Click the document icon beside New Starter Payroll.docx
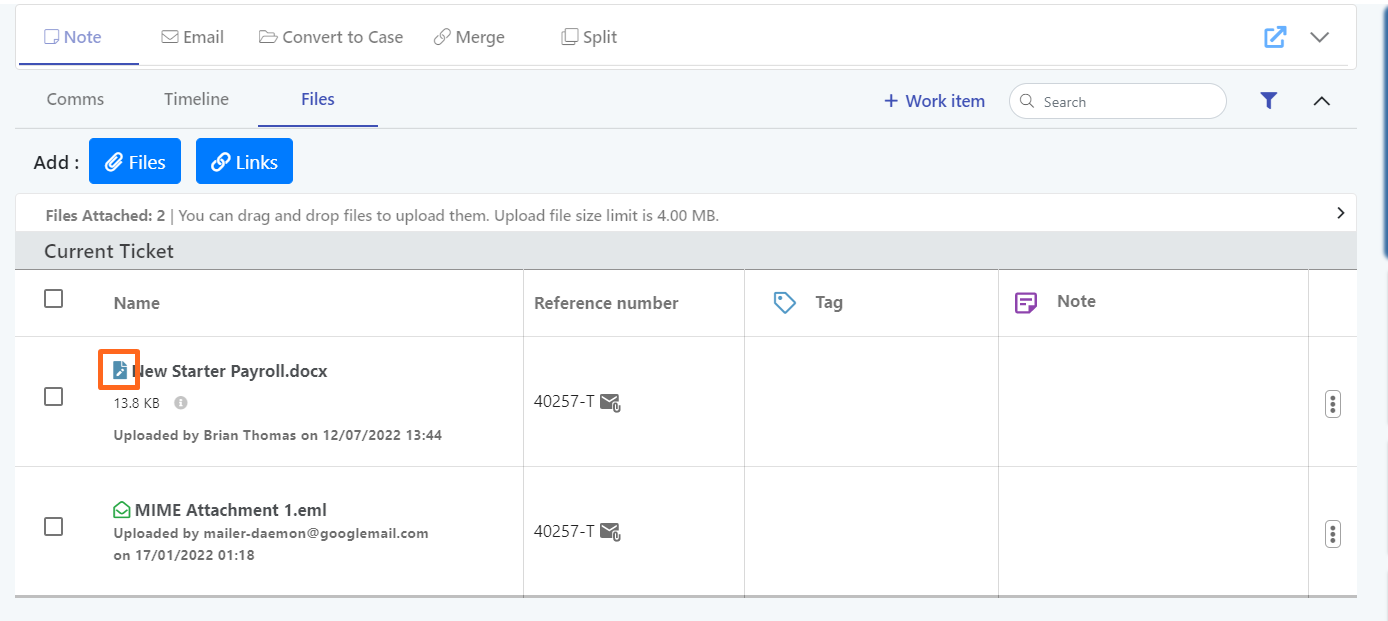The height and width of the screenshot is (621, 1388). [x=120, y=371]
